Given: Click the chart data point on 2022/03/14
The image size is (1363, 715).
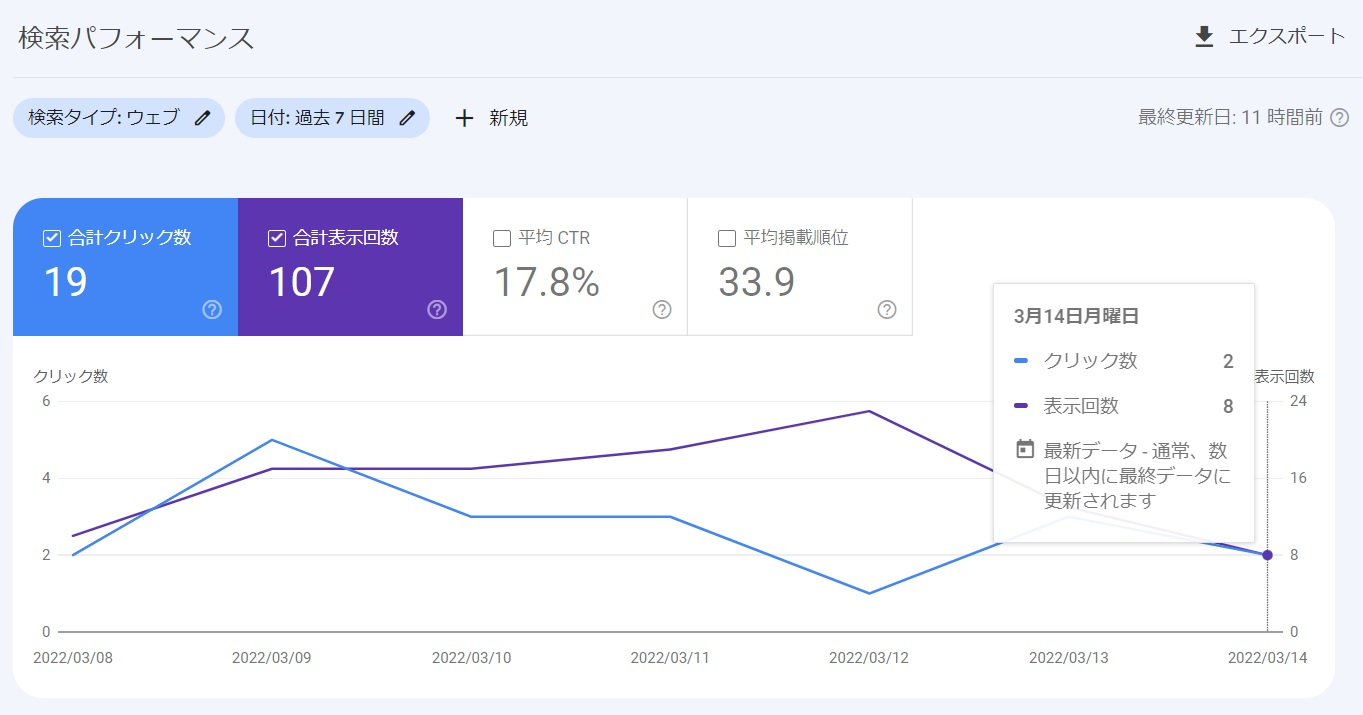Looking at the screenshot, I should [x=1267, y=555].
